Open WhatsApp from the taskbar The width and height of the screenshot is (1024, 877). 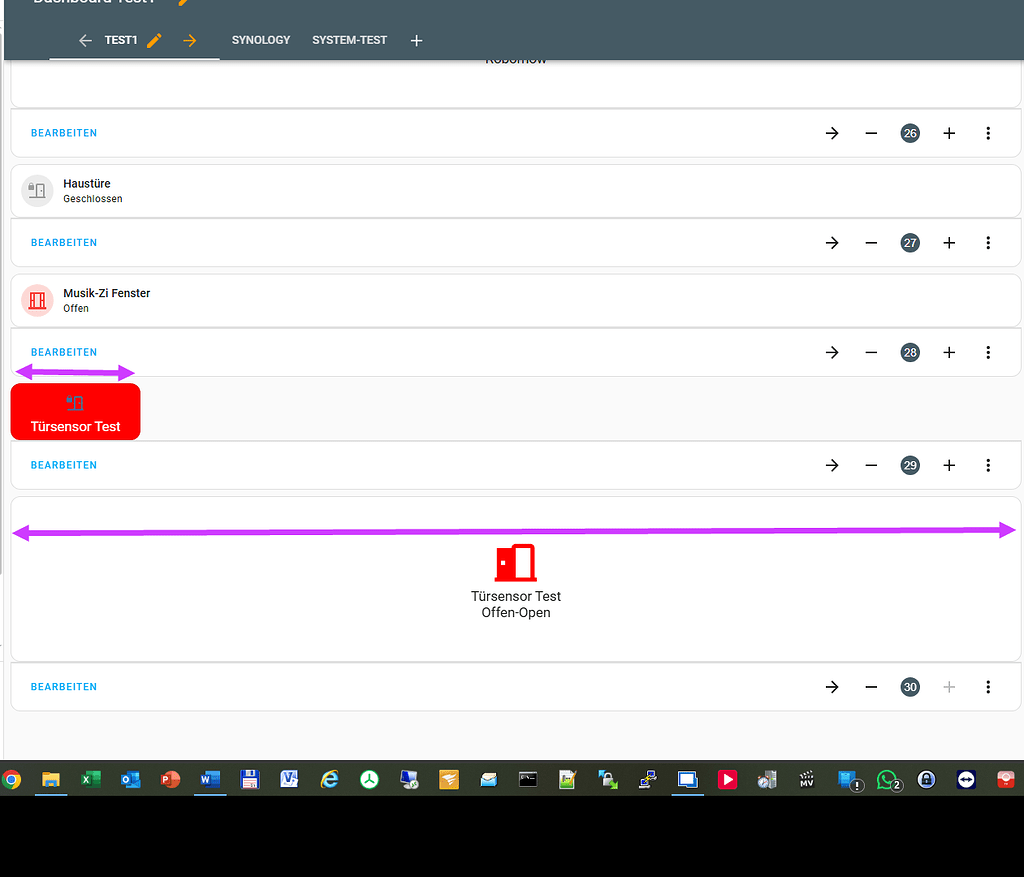point(888,780)
